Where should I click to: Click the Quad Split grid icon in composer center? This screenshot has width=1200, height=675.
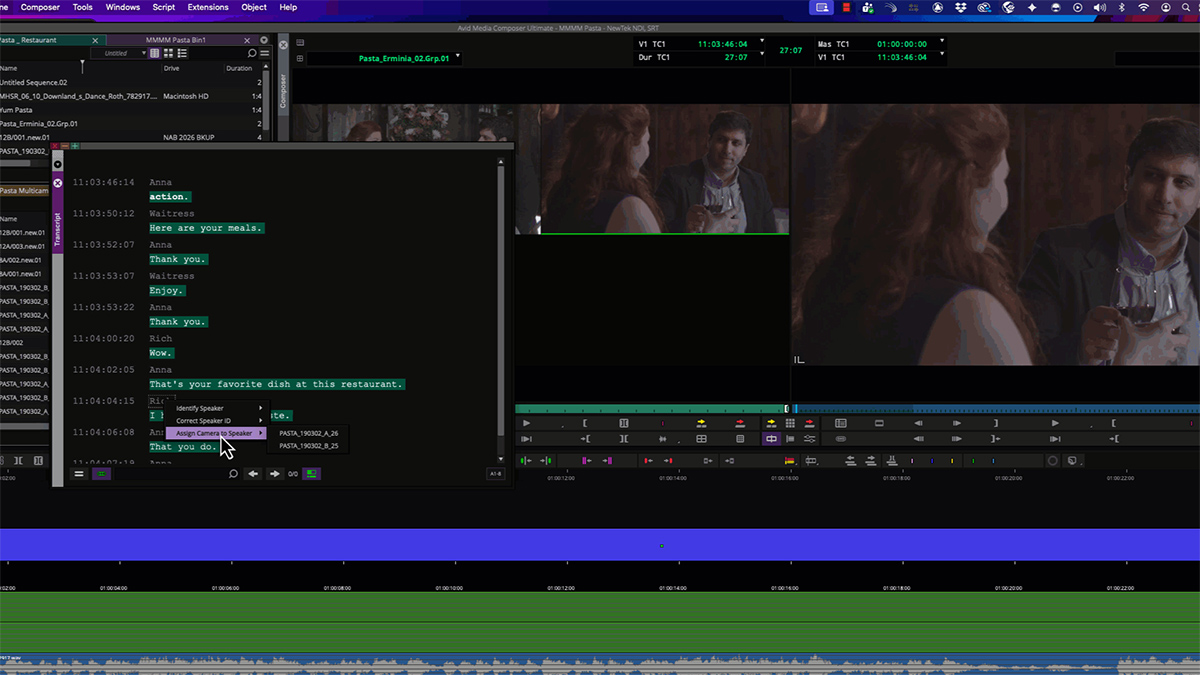click(x=790, y=423)
